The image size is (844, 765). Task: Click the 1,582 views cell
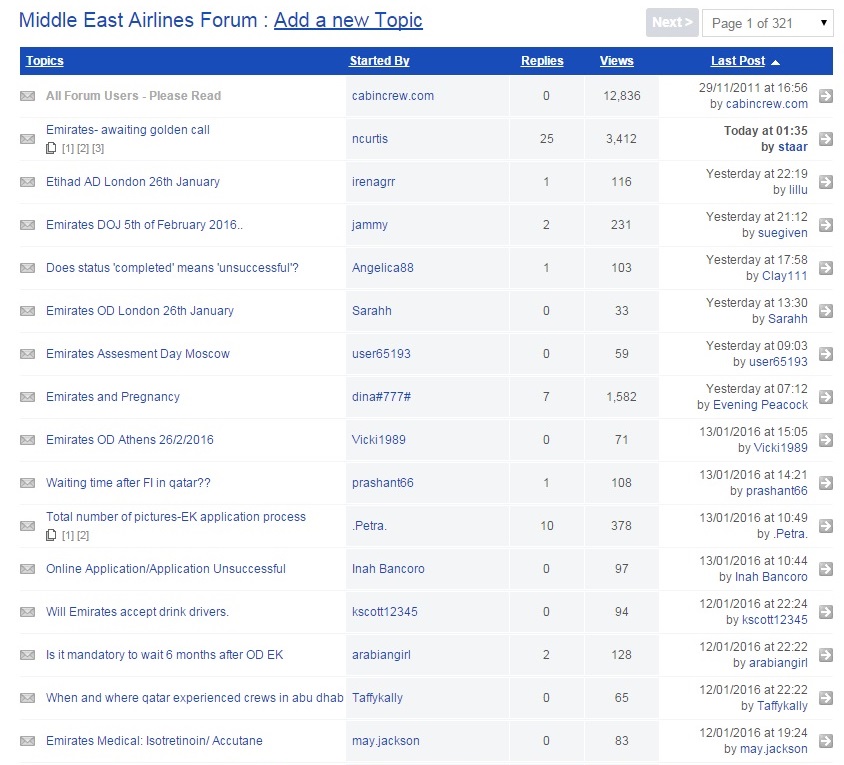pos(621,397)
